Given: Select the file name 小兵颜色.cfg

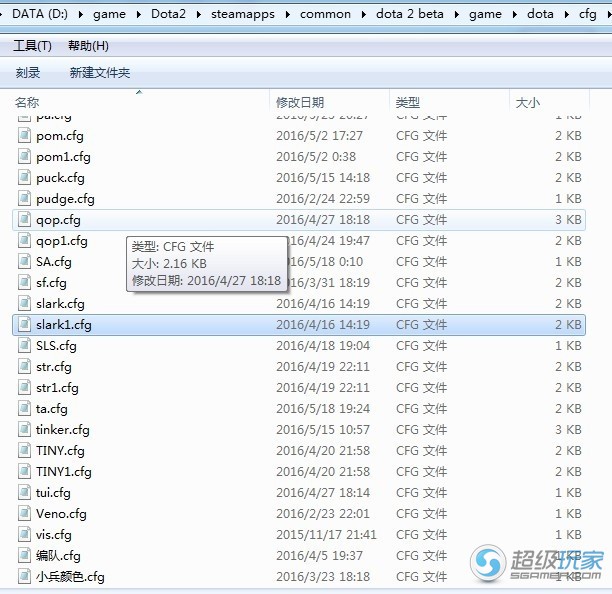Looking at the screenshot, I should (x=70, y=577).
